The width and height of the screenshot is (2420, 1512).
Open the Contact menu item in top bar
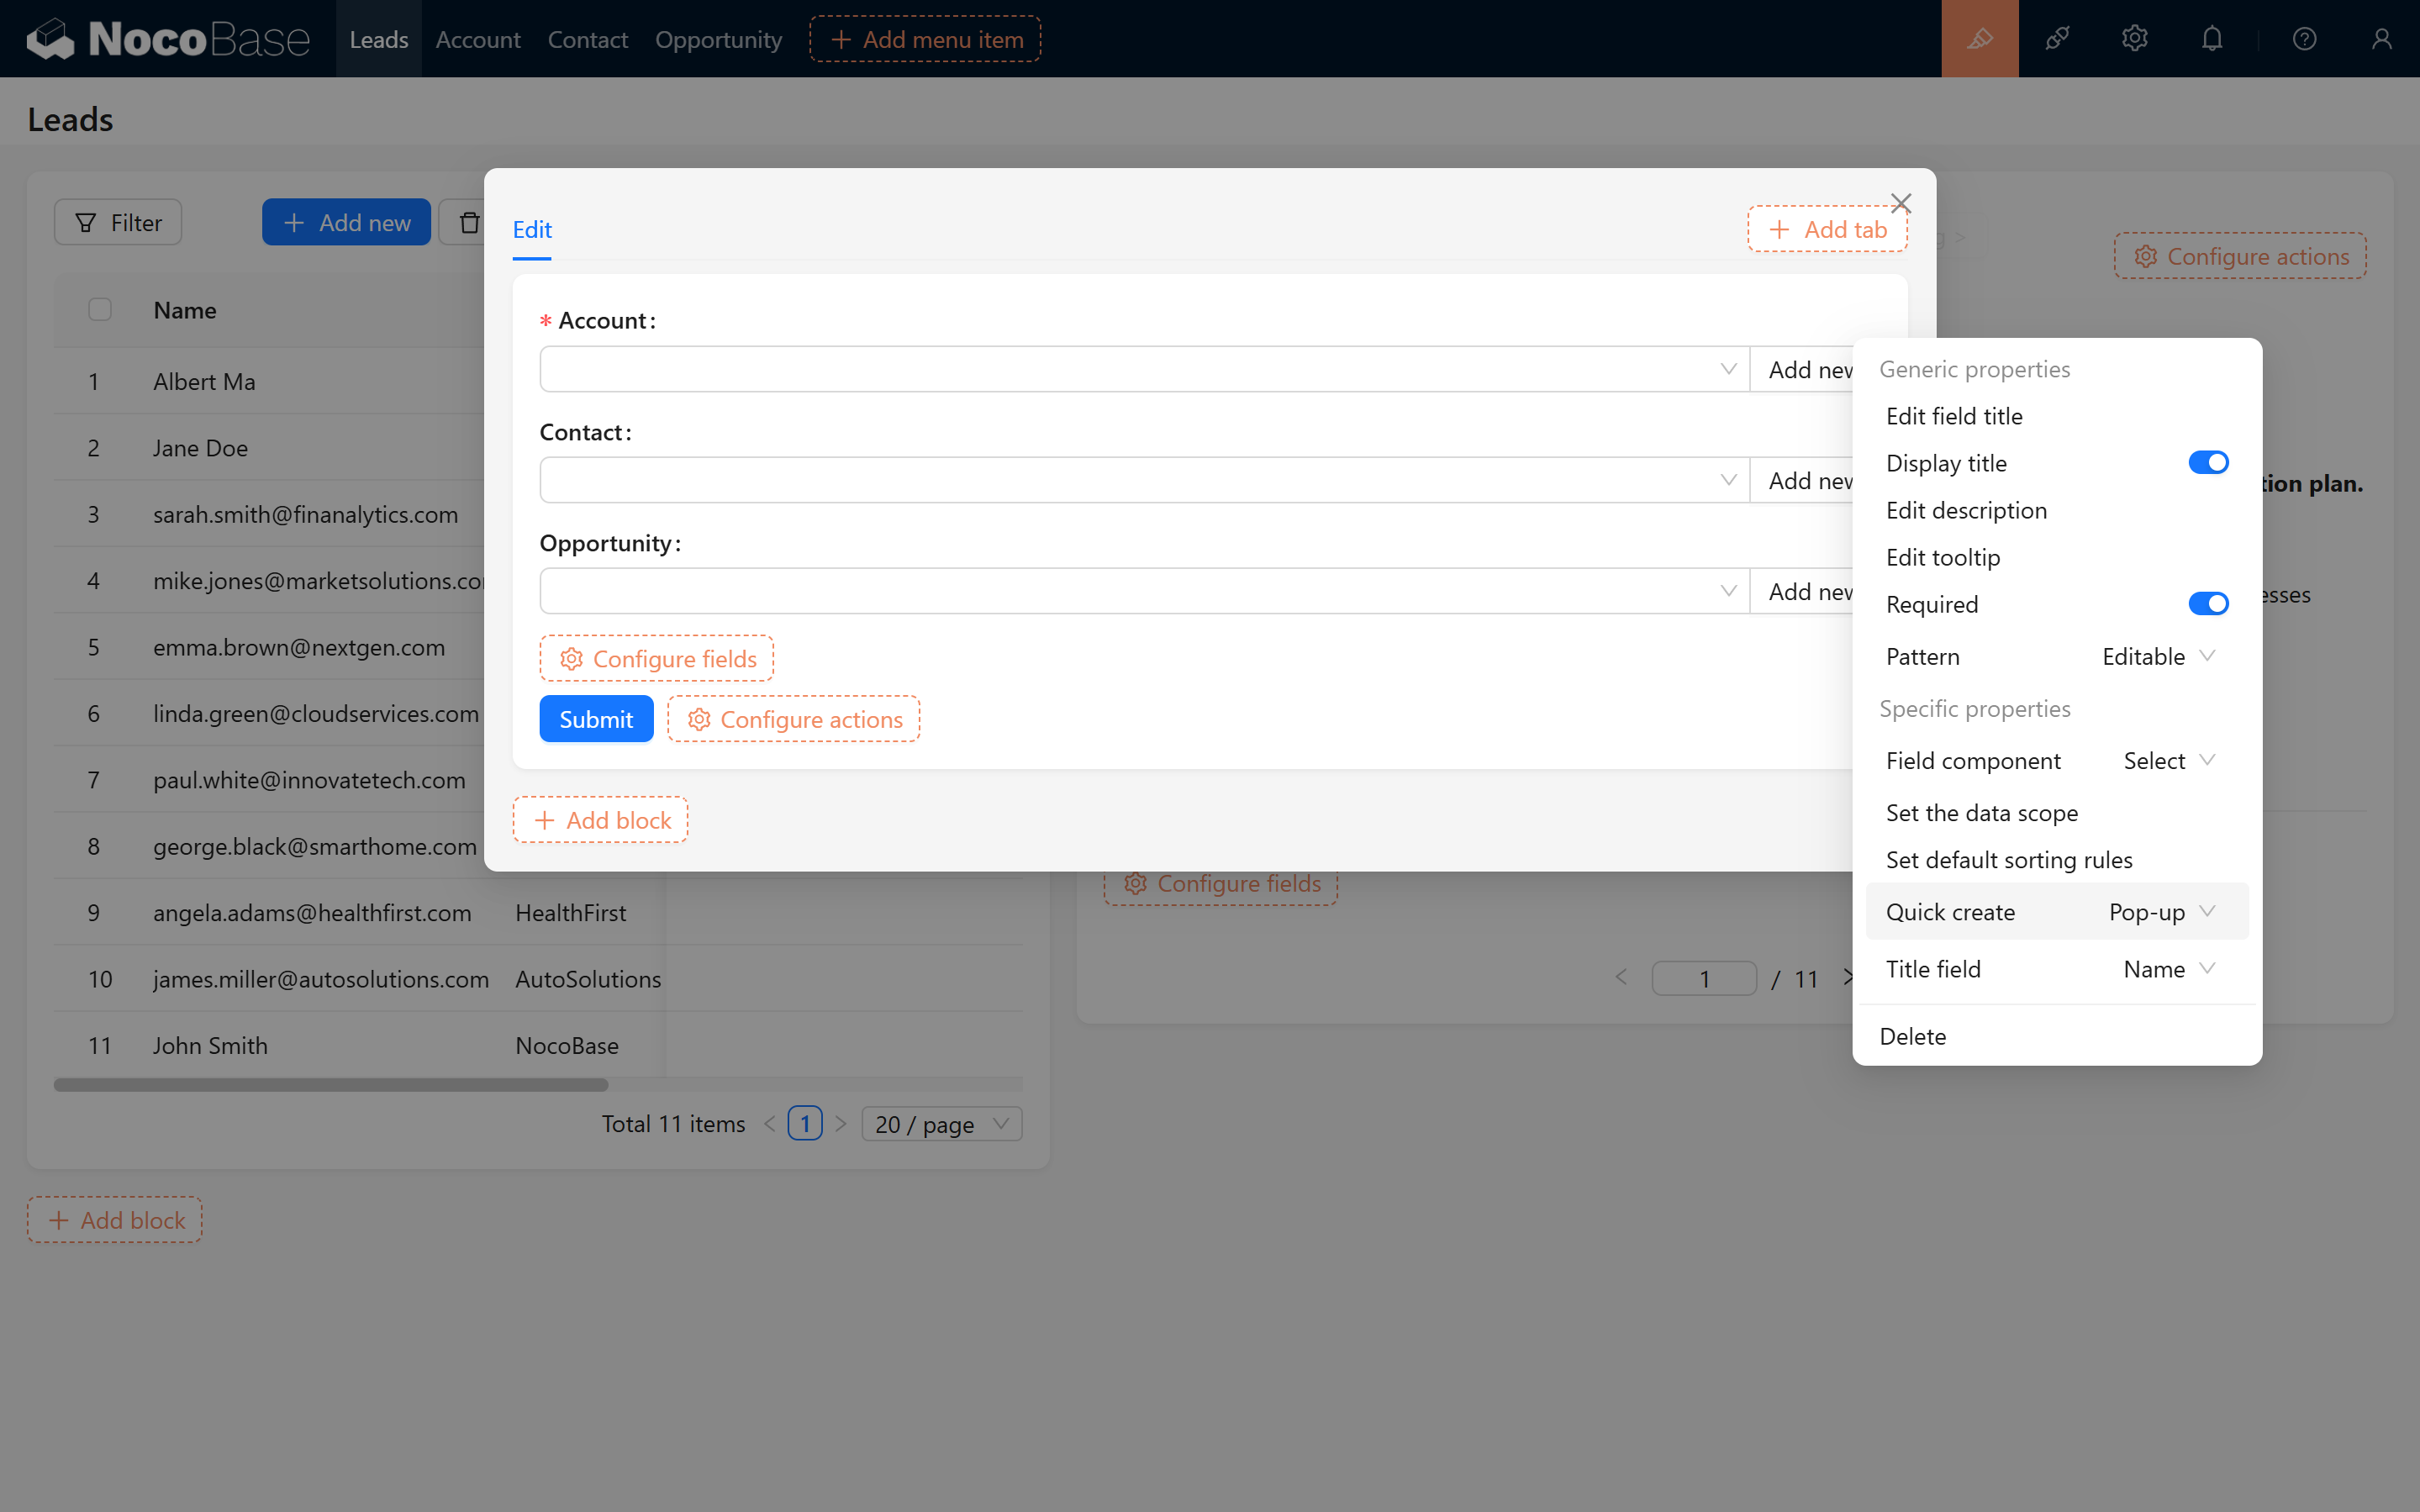coord(587,39)
